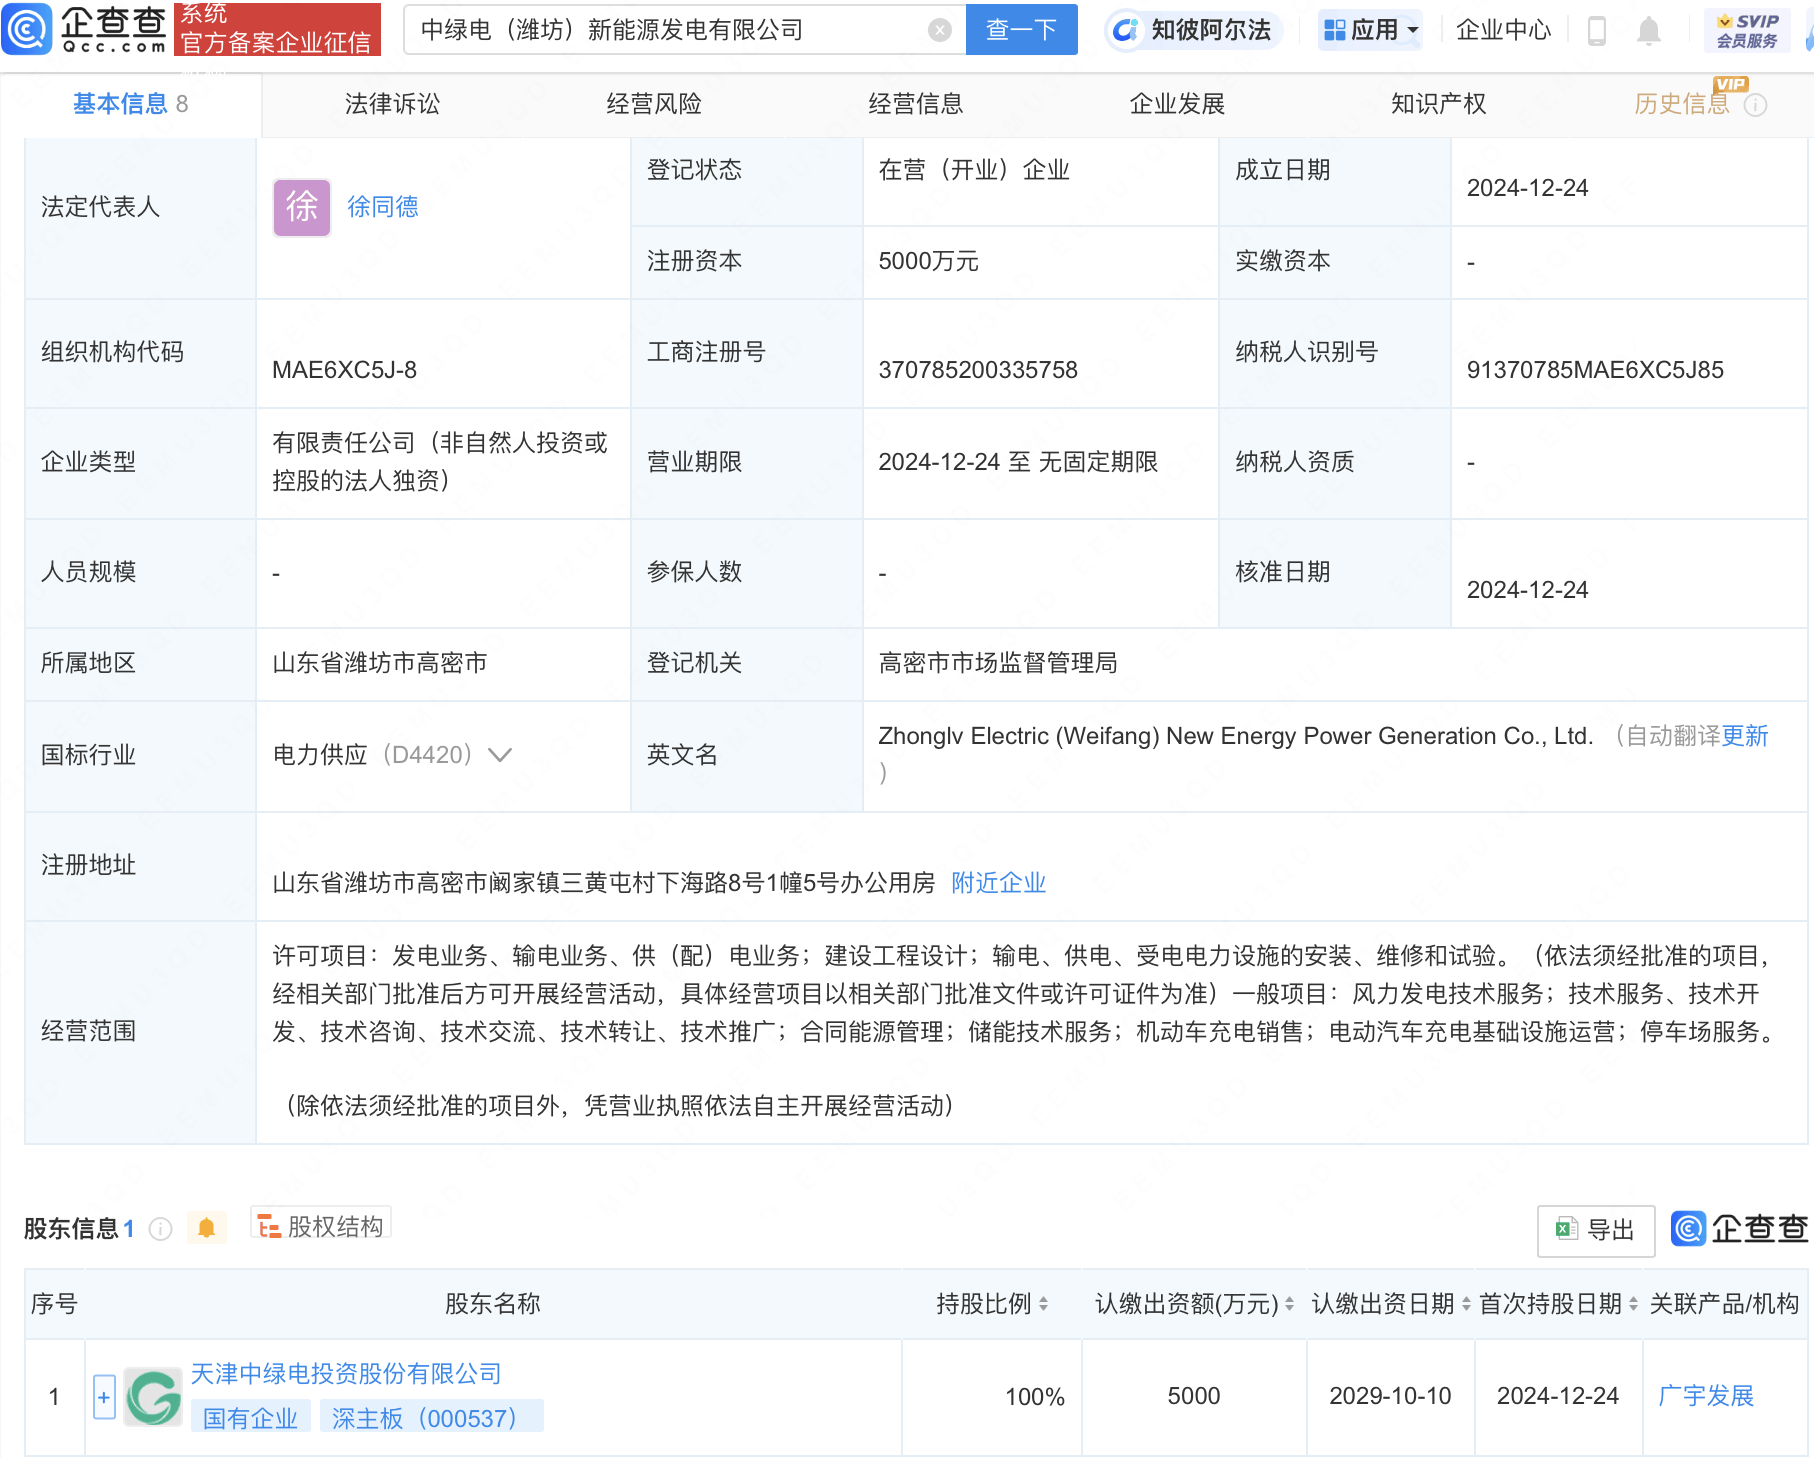Switch to the 知识产权 tab
This screenshot has width=1814, height=1458.
1437,103
